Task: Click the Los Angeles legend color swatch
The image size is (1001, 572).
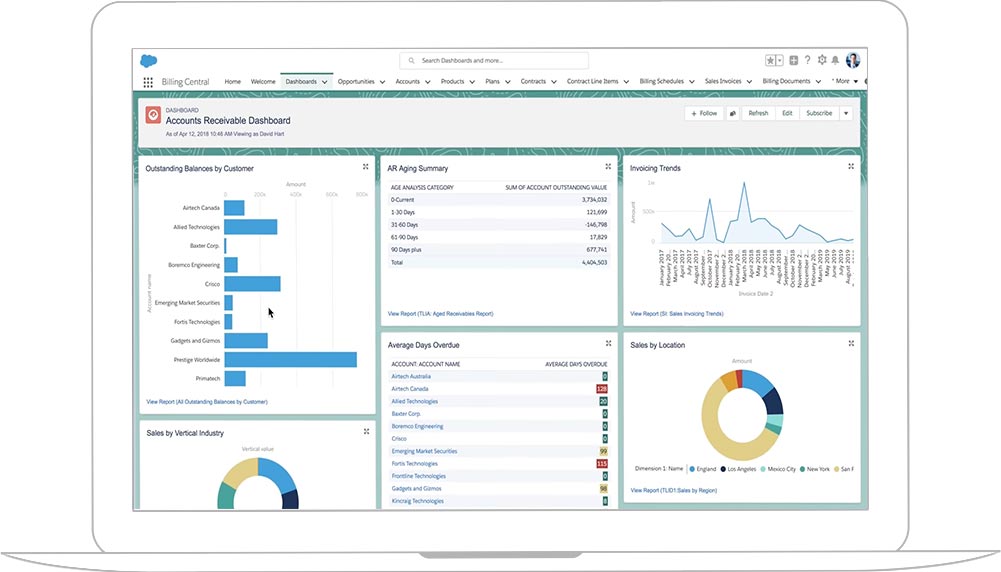Action: [x=723, y=469]
